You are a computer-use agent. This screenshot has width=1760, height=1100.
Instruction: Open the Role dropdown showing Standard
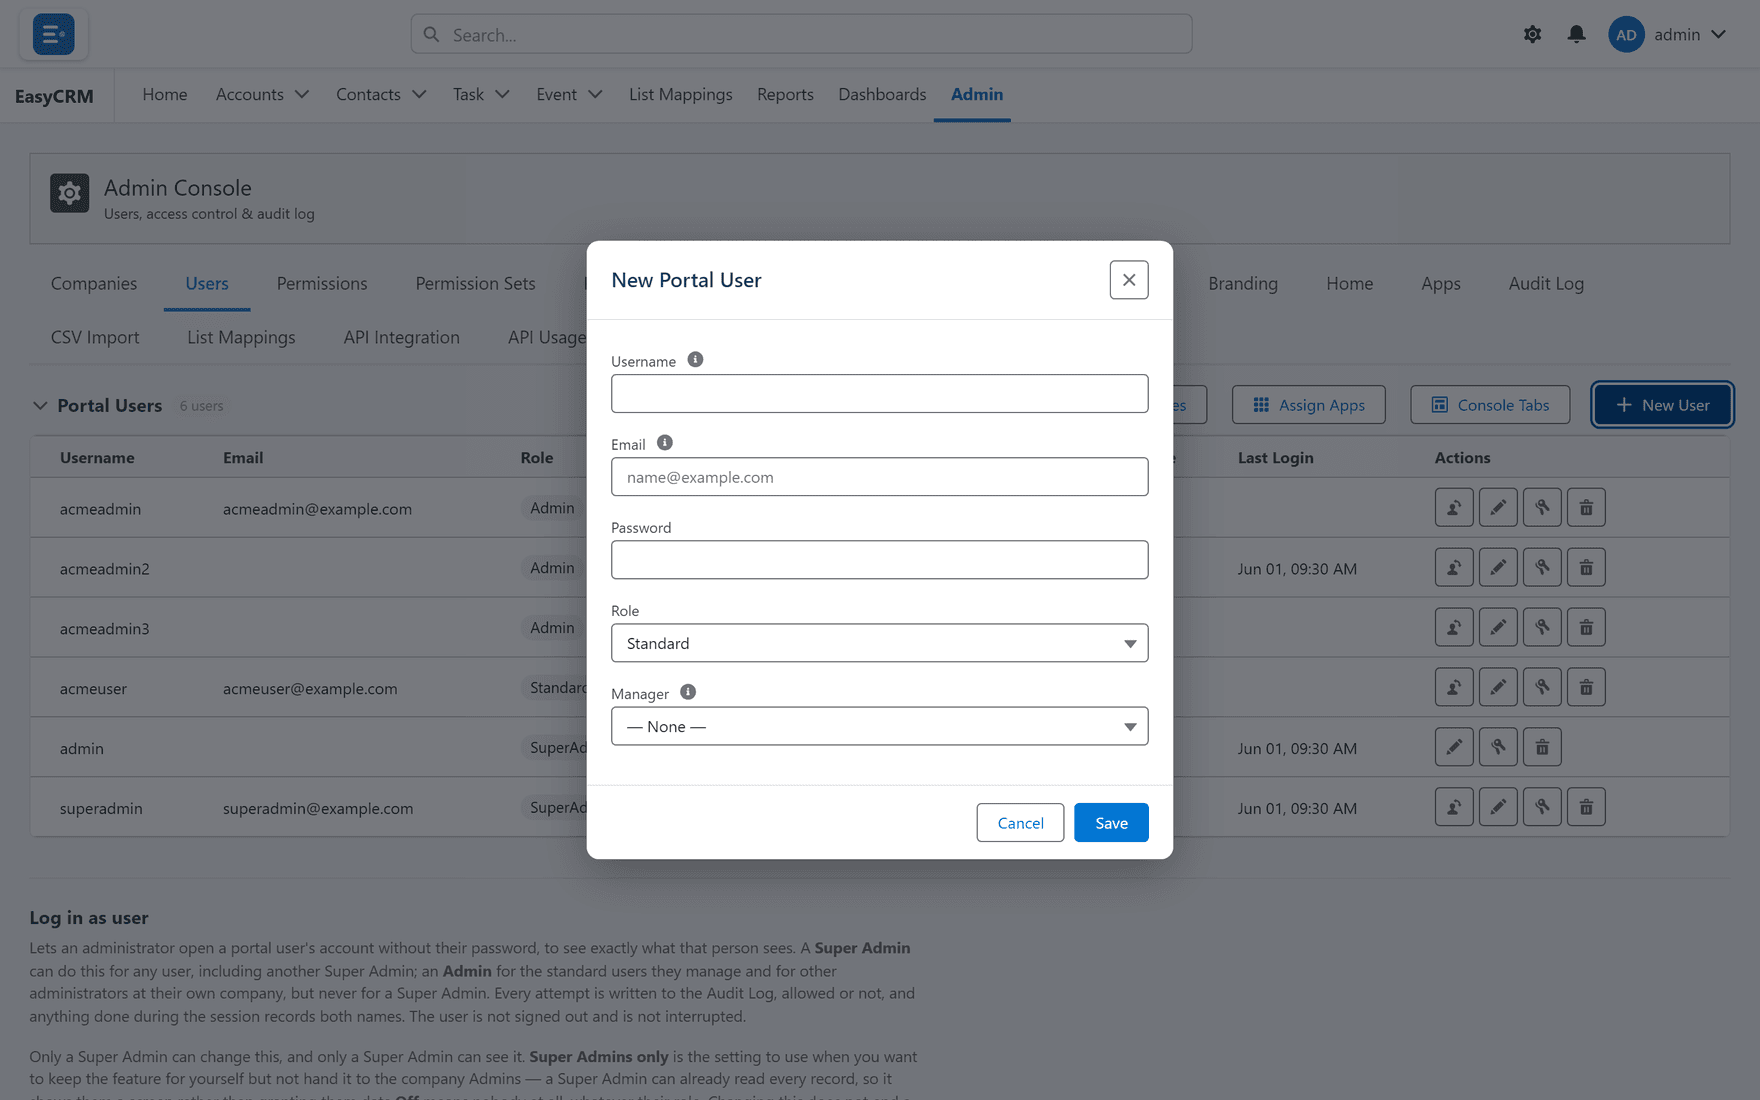(880, 643)
